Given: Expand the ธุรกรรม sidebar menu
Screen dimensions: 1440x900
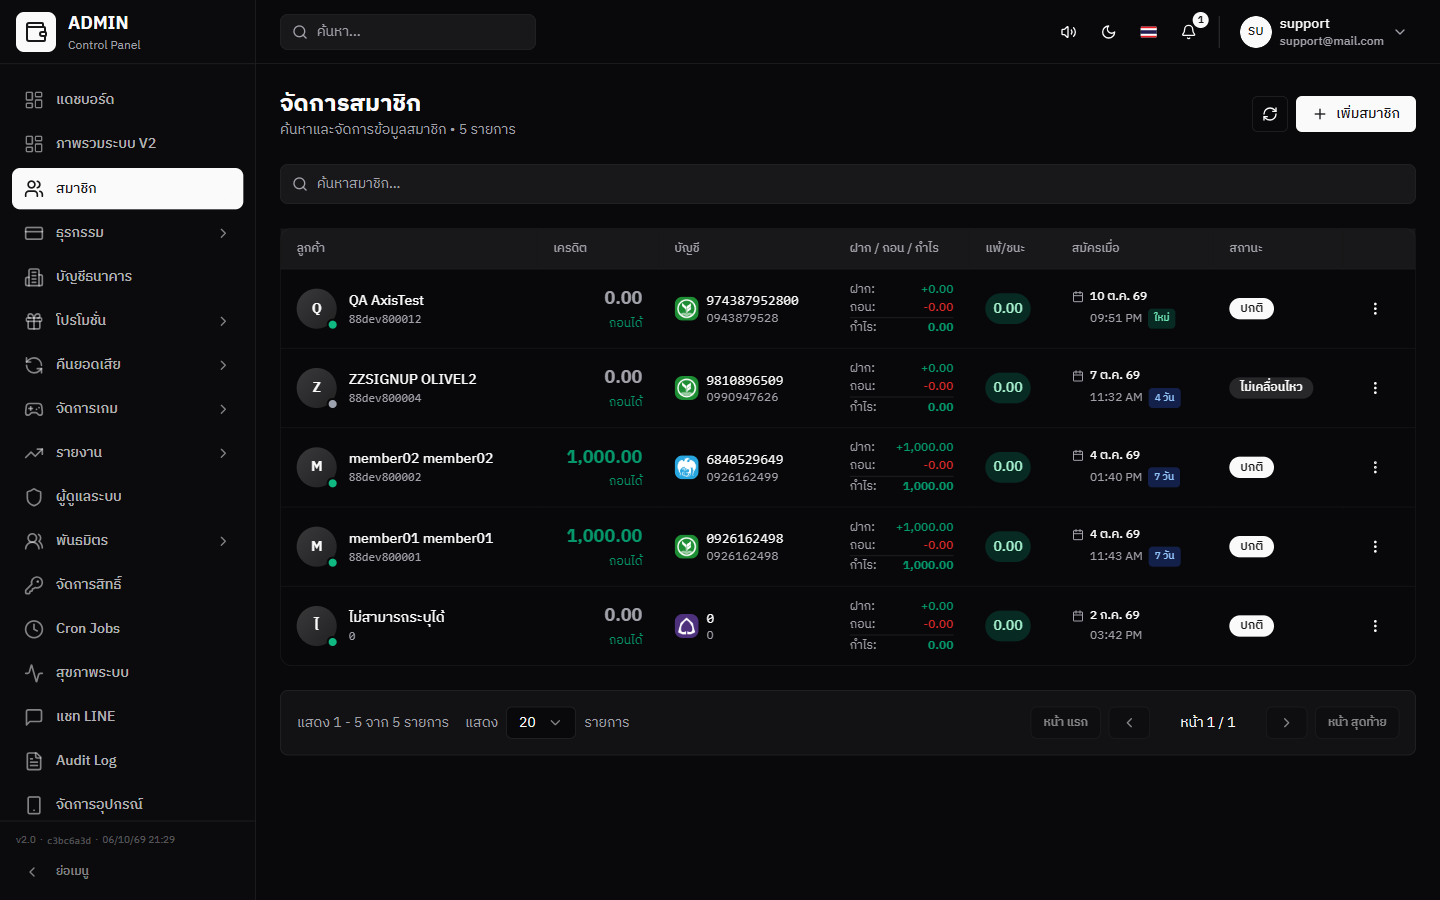Looking at the screenshot, I should click(x=128, y=233).
